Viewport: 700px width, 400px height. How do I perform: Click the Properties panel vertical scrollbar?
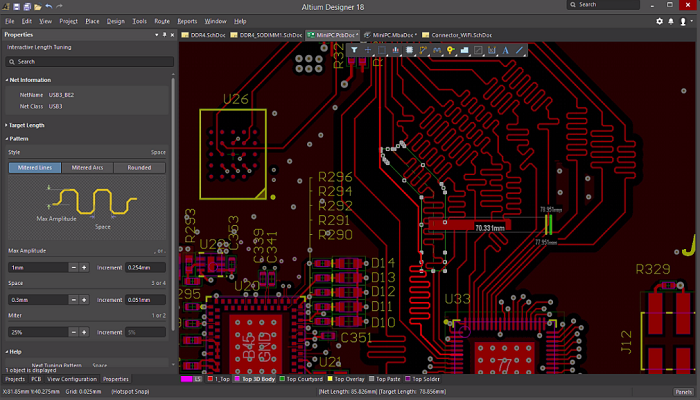173,205
